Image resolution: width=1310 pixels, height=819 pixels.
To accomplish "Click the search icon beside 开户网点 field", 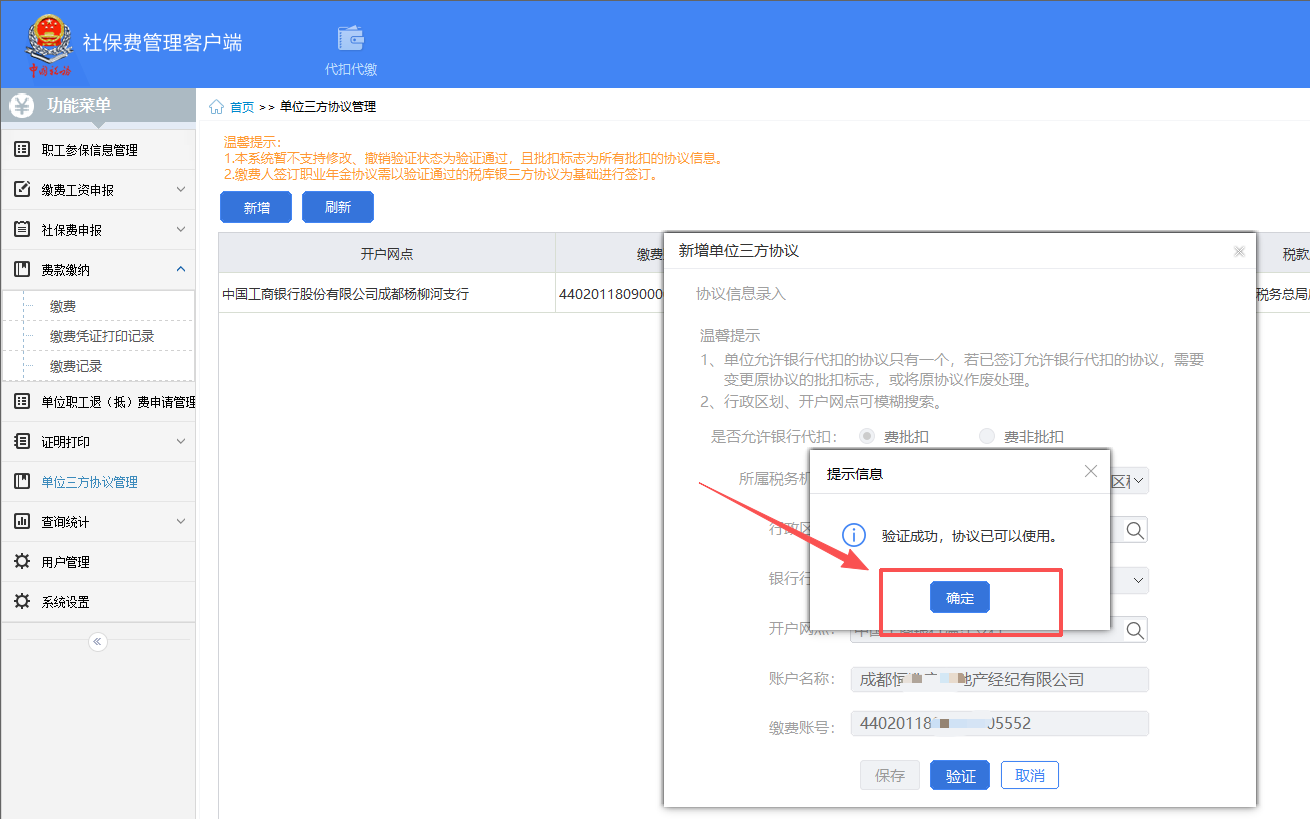I will point(1134,629).
